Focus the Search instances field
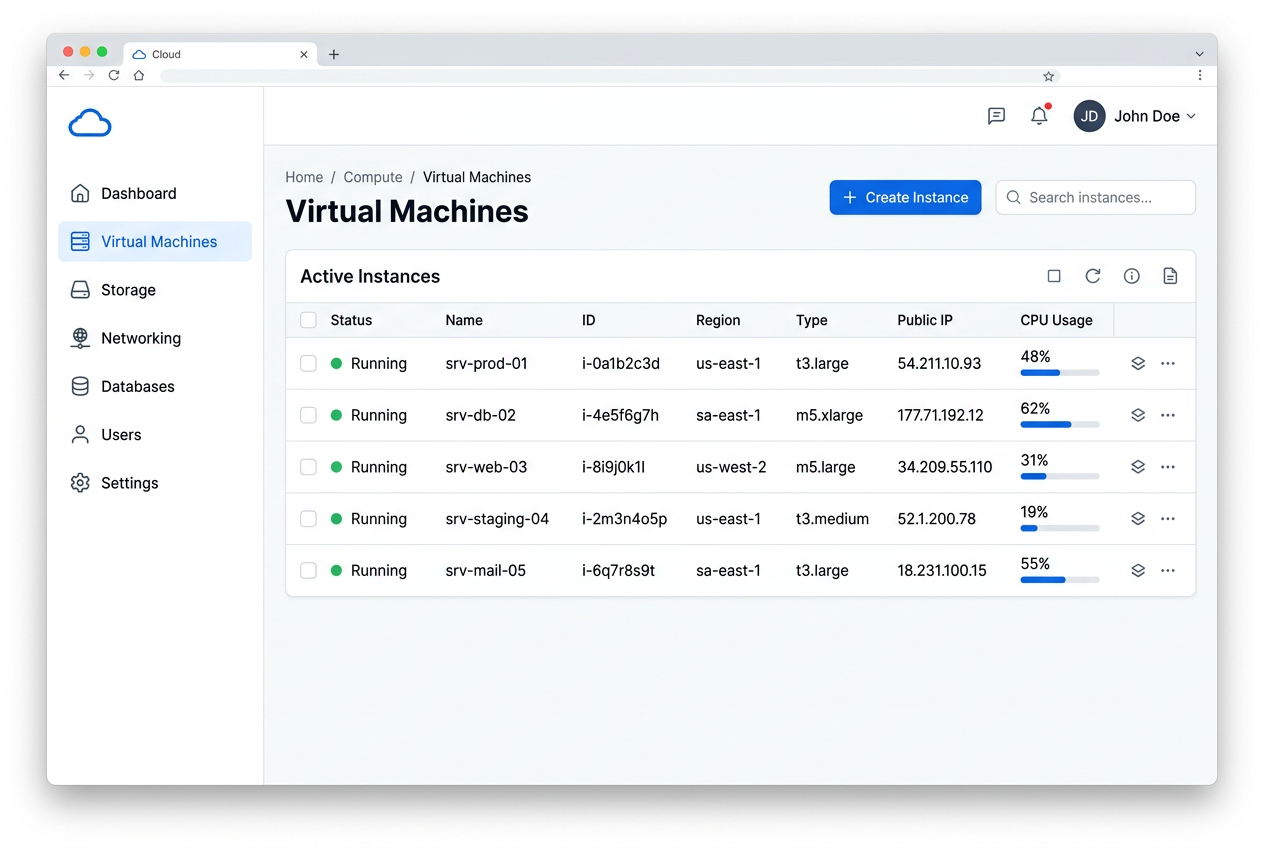1264x848 pixels. [x=1096, y=198]
